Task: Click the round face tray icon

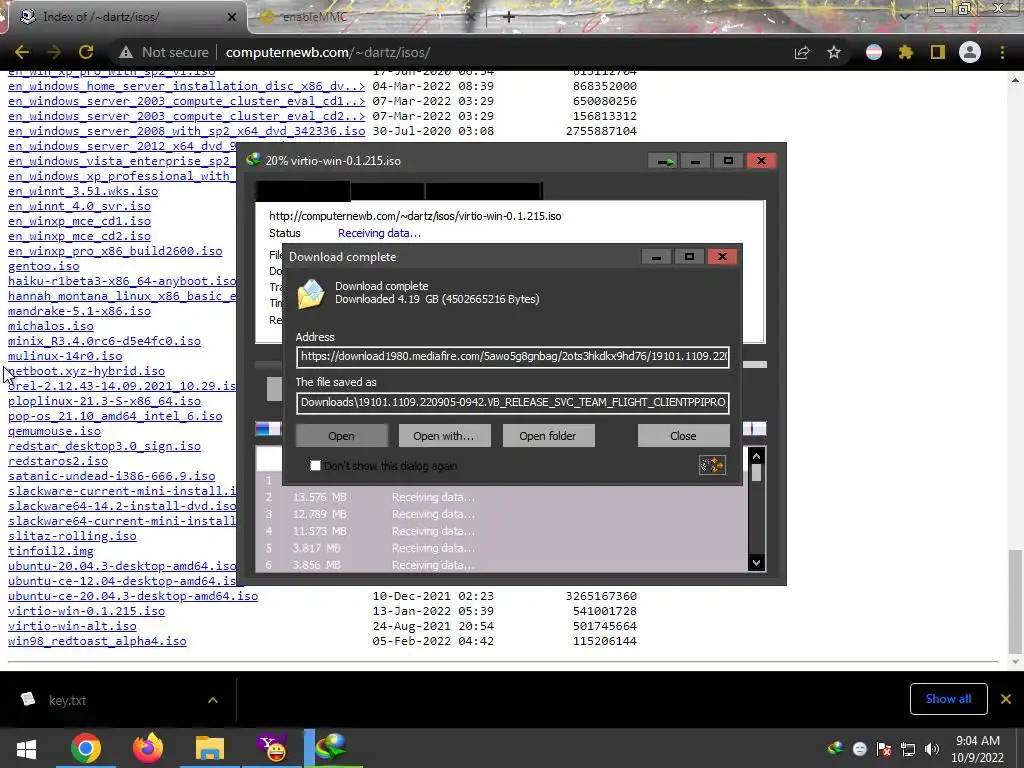Action: [x=859, y=749]
